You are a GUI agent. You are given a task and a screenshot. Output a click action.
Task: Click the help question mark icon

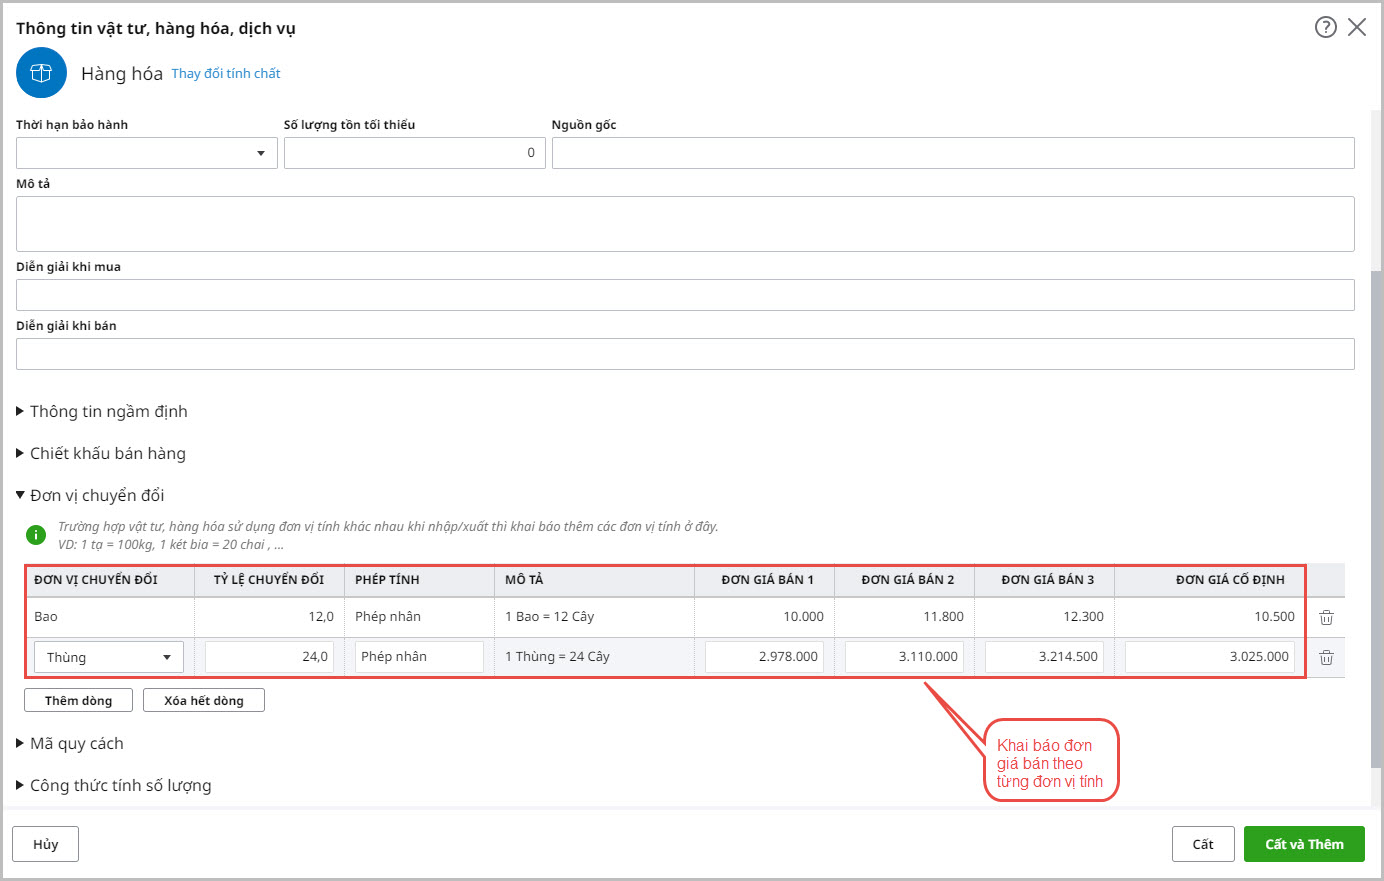[1325, 27]
